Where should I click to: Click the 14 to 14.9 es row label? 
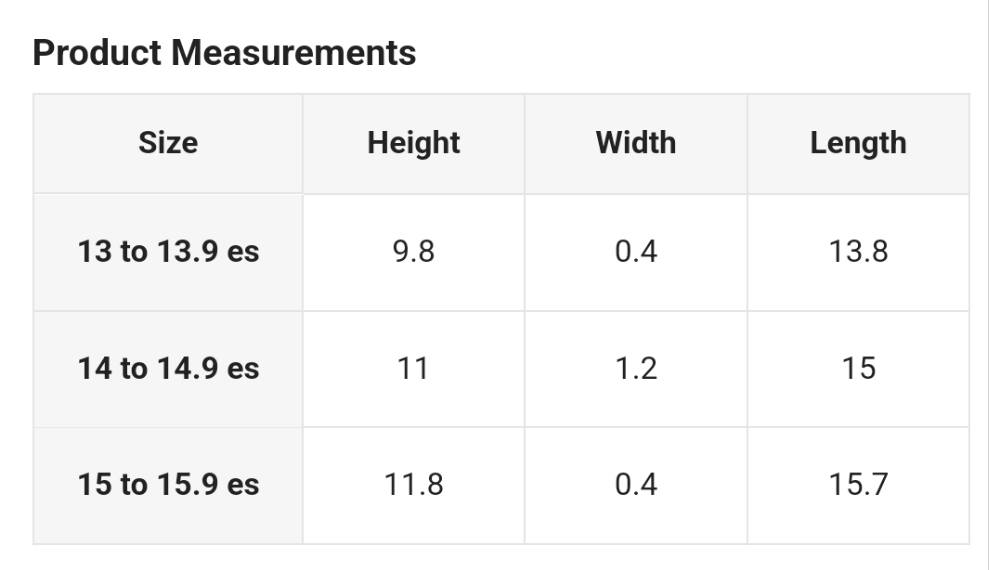pyautogui.click(x=168, y=368)
